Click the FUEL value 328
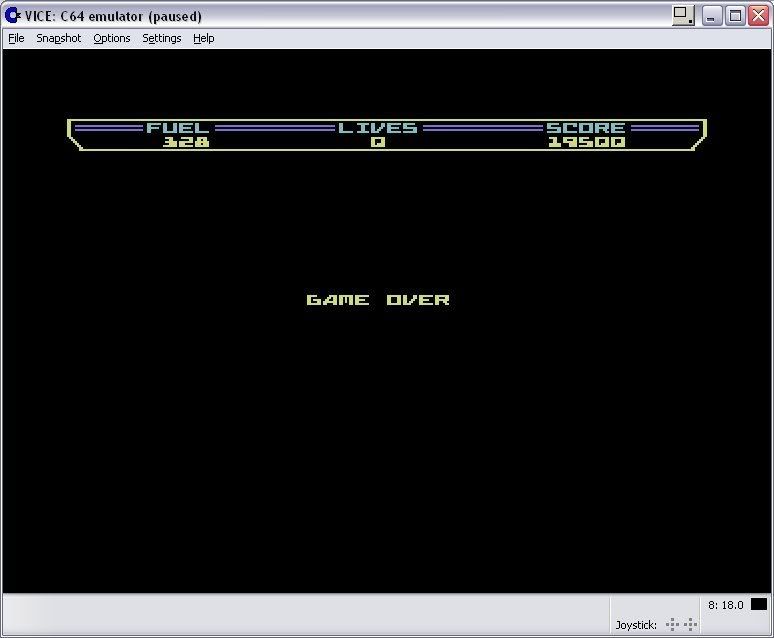The width and height of the screenshot is (774, 638). [x=186, y=142]
